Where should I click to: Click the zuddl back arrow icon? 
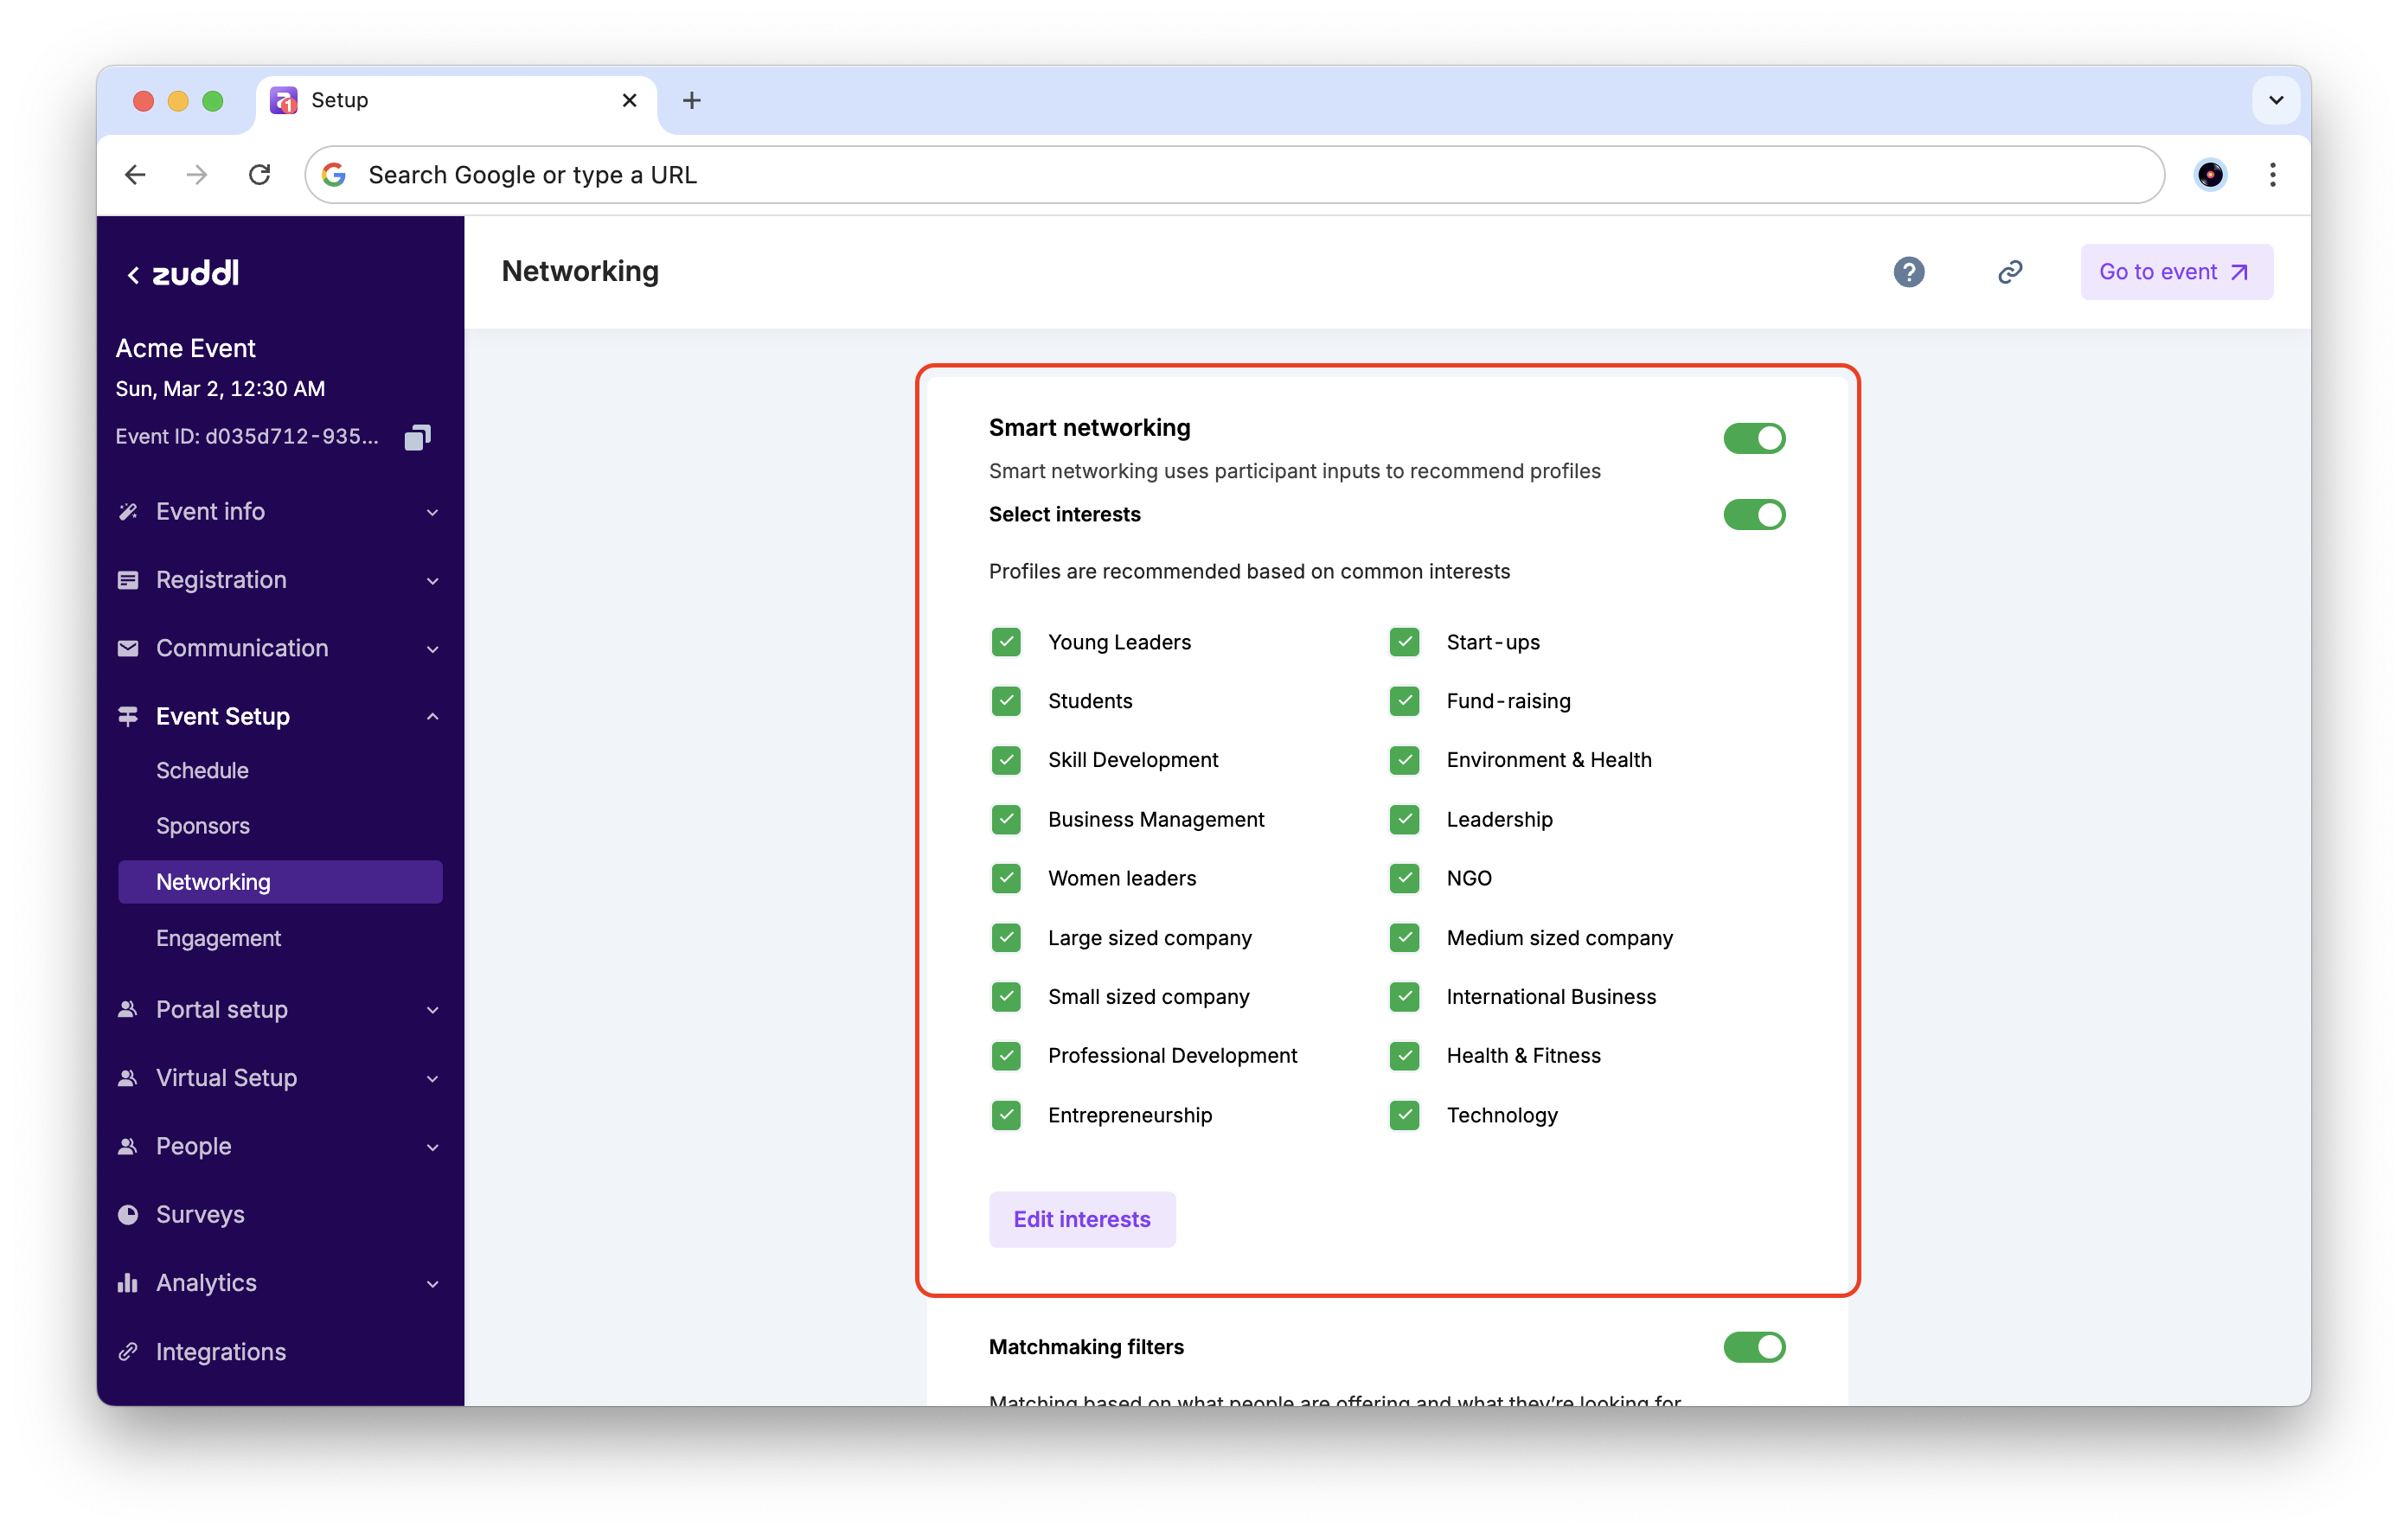133,275
